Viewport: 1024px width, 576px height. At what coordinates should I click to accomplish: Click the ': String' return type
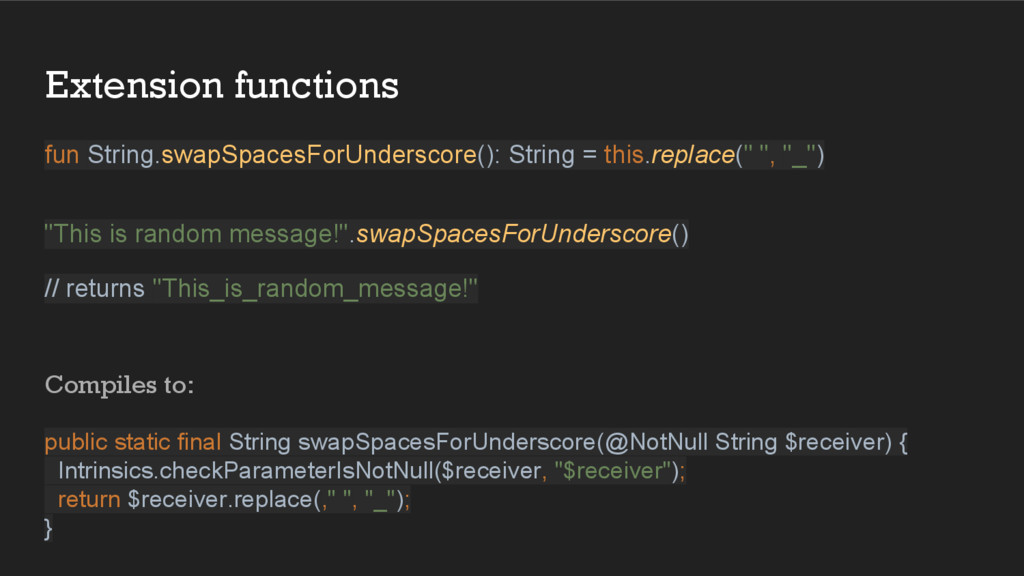(534, 155)
